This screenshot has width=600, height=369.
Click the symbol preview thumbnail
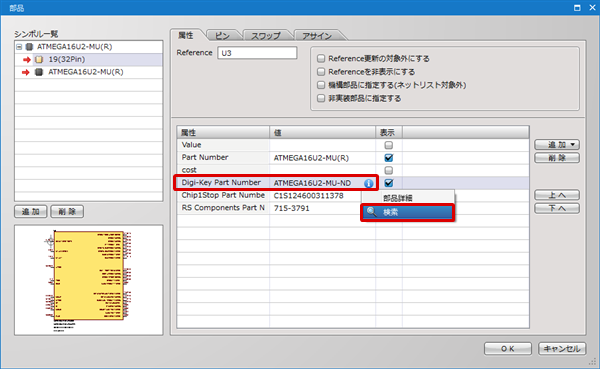click(89, 280)
